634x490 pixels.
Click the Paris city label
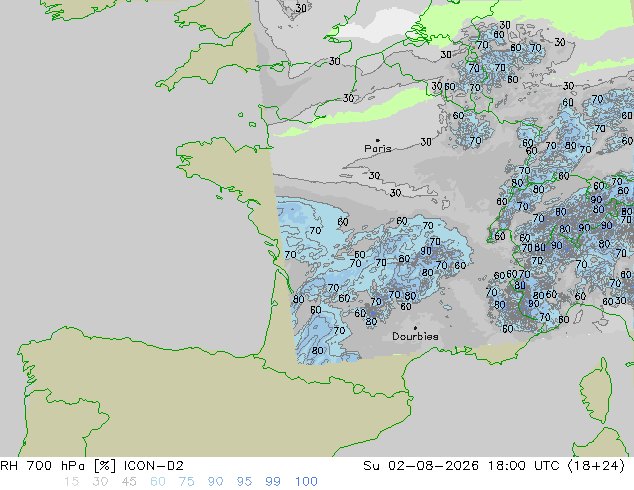pos(378,148)
